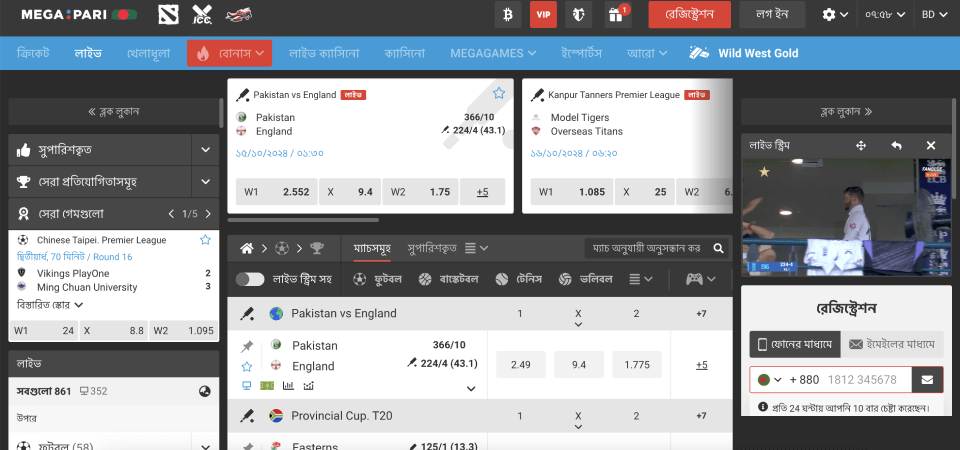
Task: Click the gift box promotions icon
Action: pos(614,15)
